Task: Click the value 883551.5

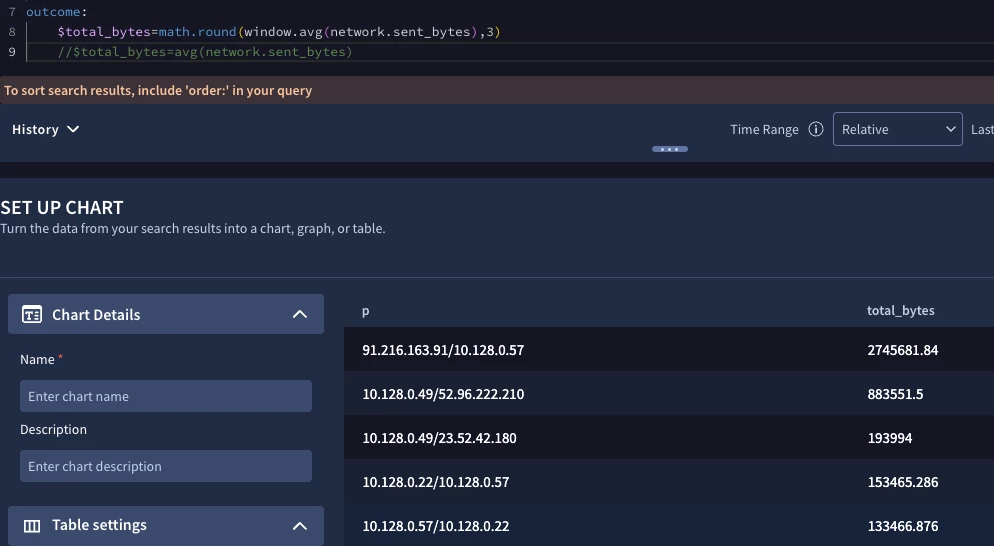Action: click(x=895, y=394)
